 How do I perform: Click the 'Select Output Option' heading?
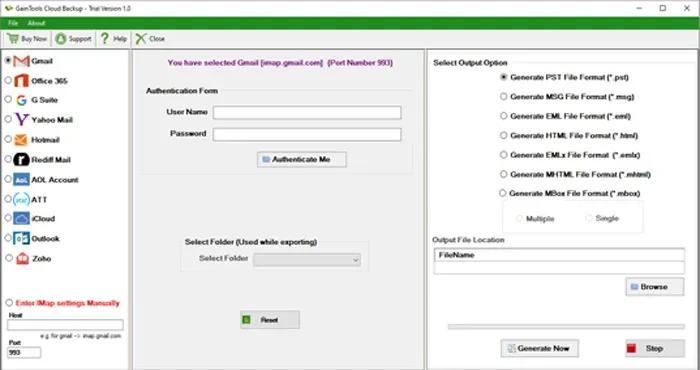(470, 63)
